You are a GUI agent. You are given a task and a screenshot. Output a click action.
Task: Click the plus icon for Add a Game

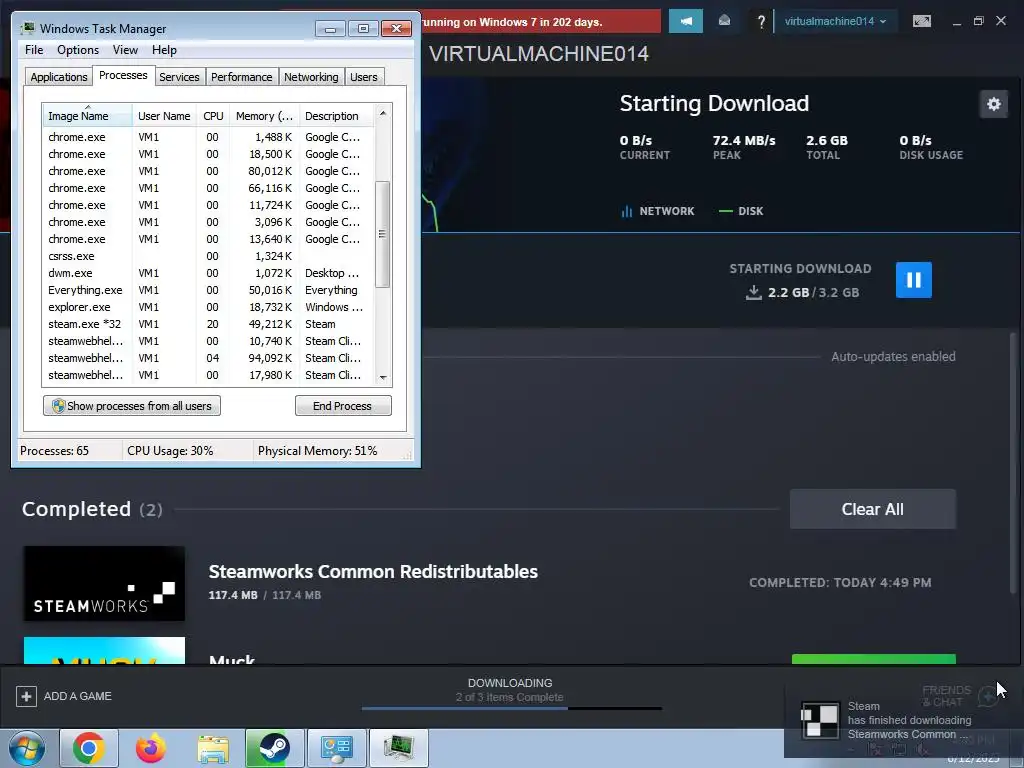(x=26, y=696)
